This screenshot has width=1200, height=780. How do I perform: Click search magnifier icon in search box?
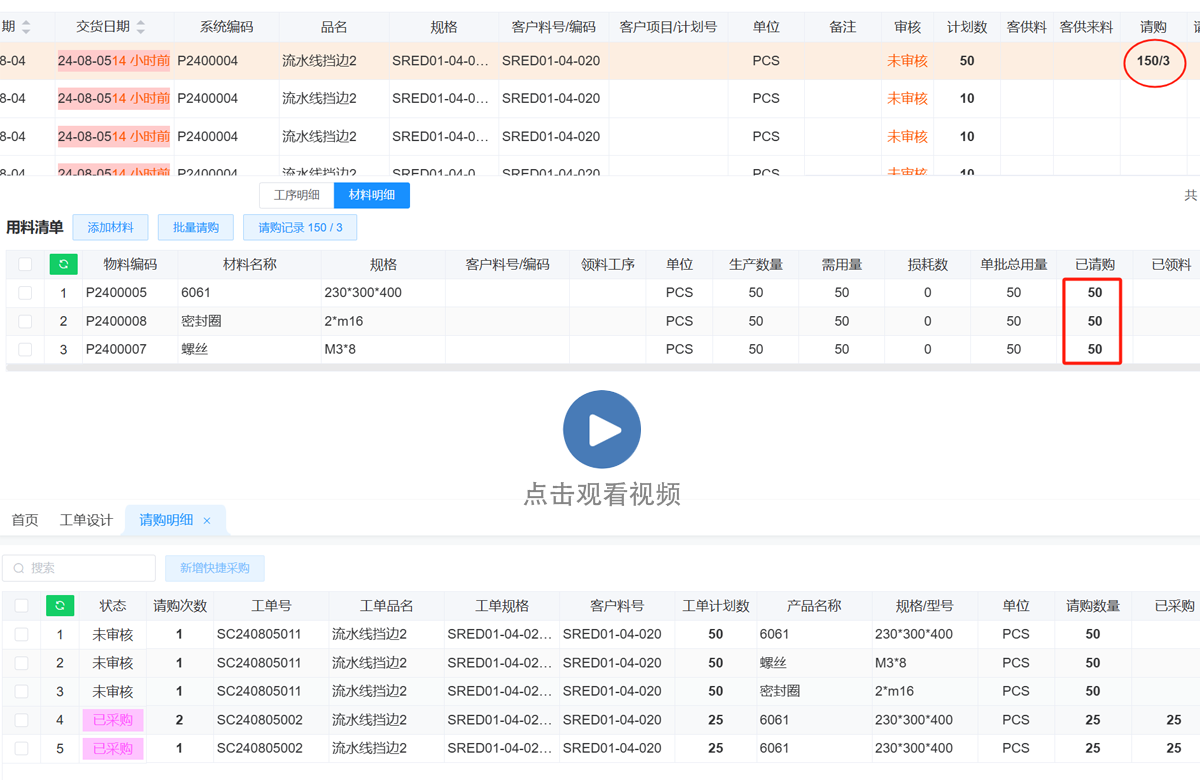(x=19, y=568)
